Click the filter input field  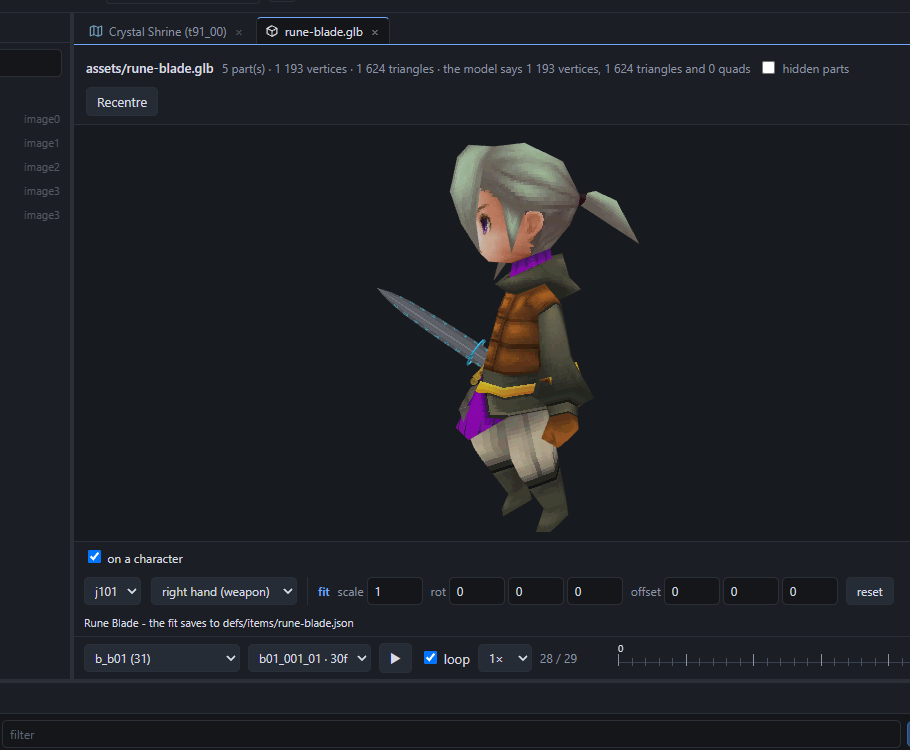(x=451, y=734)
